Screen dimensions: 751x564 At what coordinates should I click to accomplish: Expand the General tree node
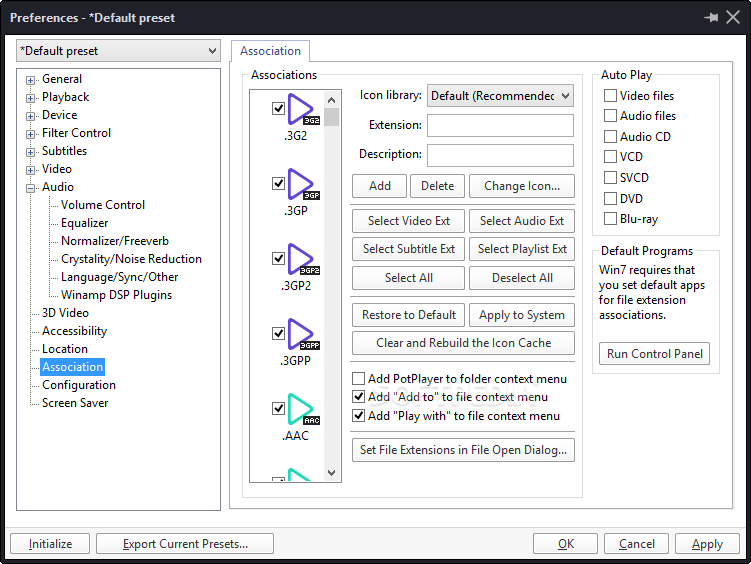31,80
